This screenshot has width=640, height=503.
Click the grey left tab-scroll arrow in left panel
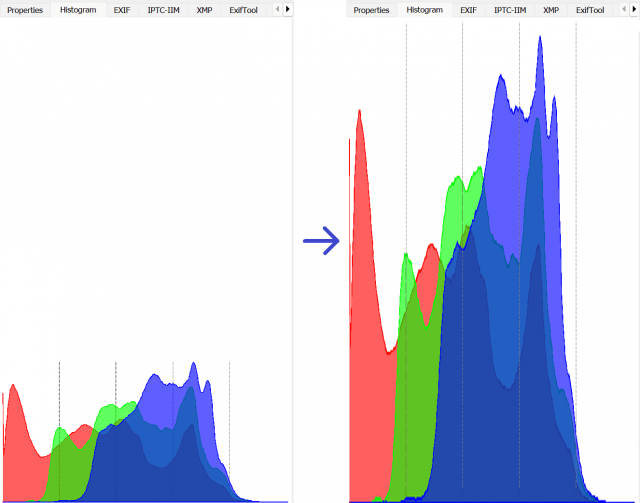[x=278, y=9]
